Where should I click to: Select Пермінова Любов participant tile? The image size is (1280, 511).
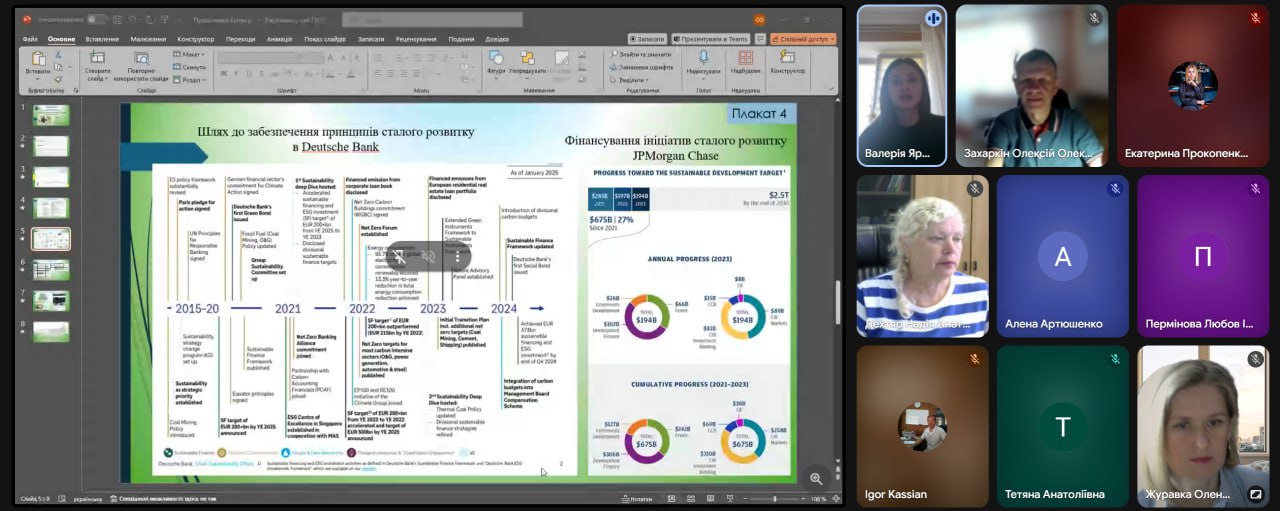[1202, 256]
